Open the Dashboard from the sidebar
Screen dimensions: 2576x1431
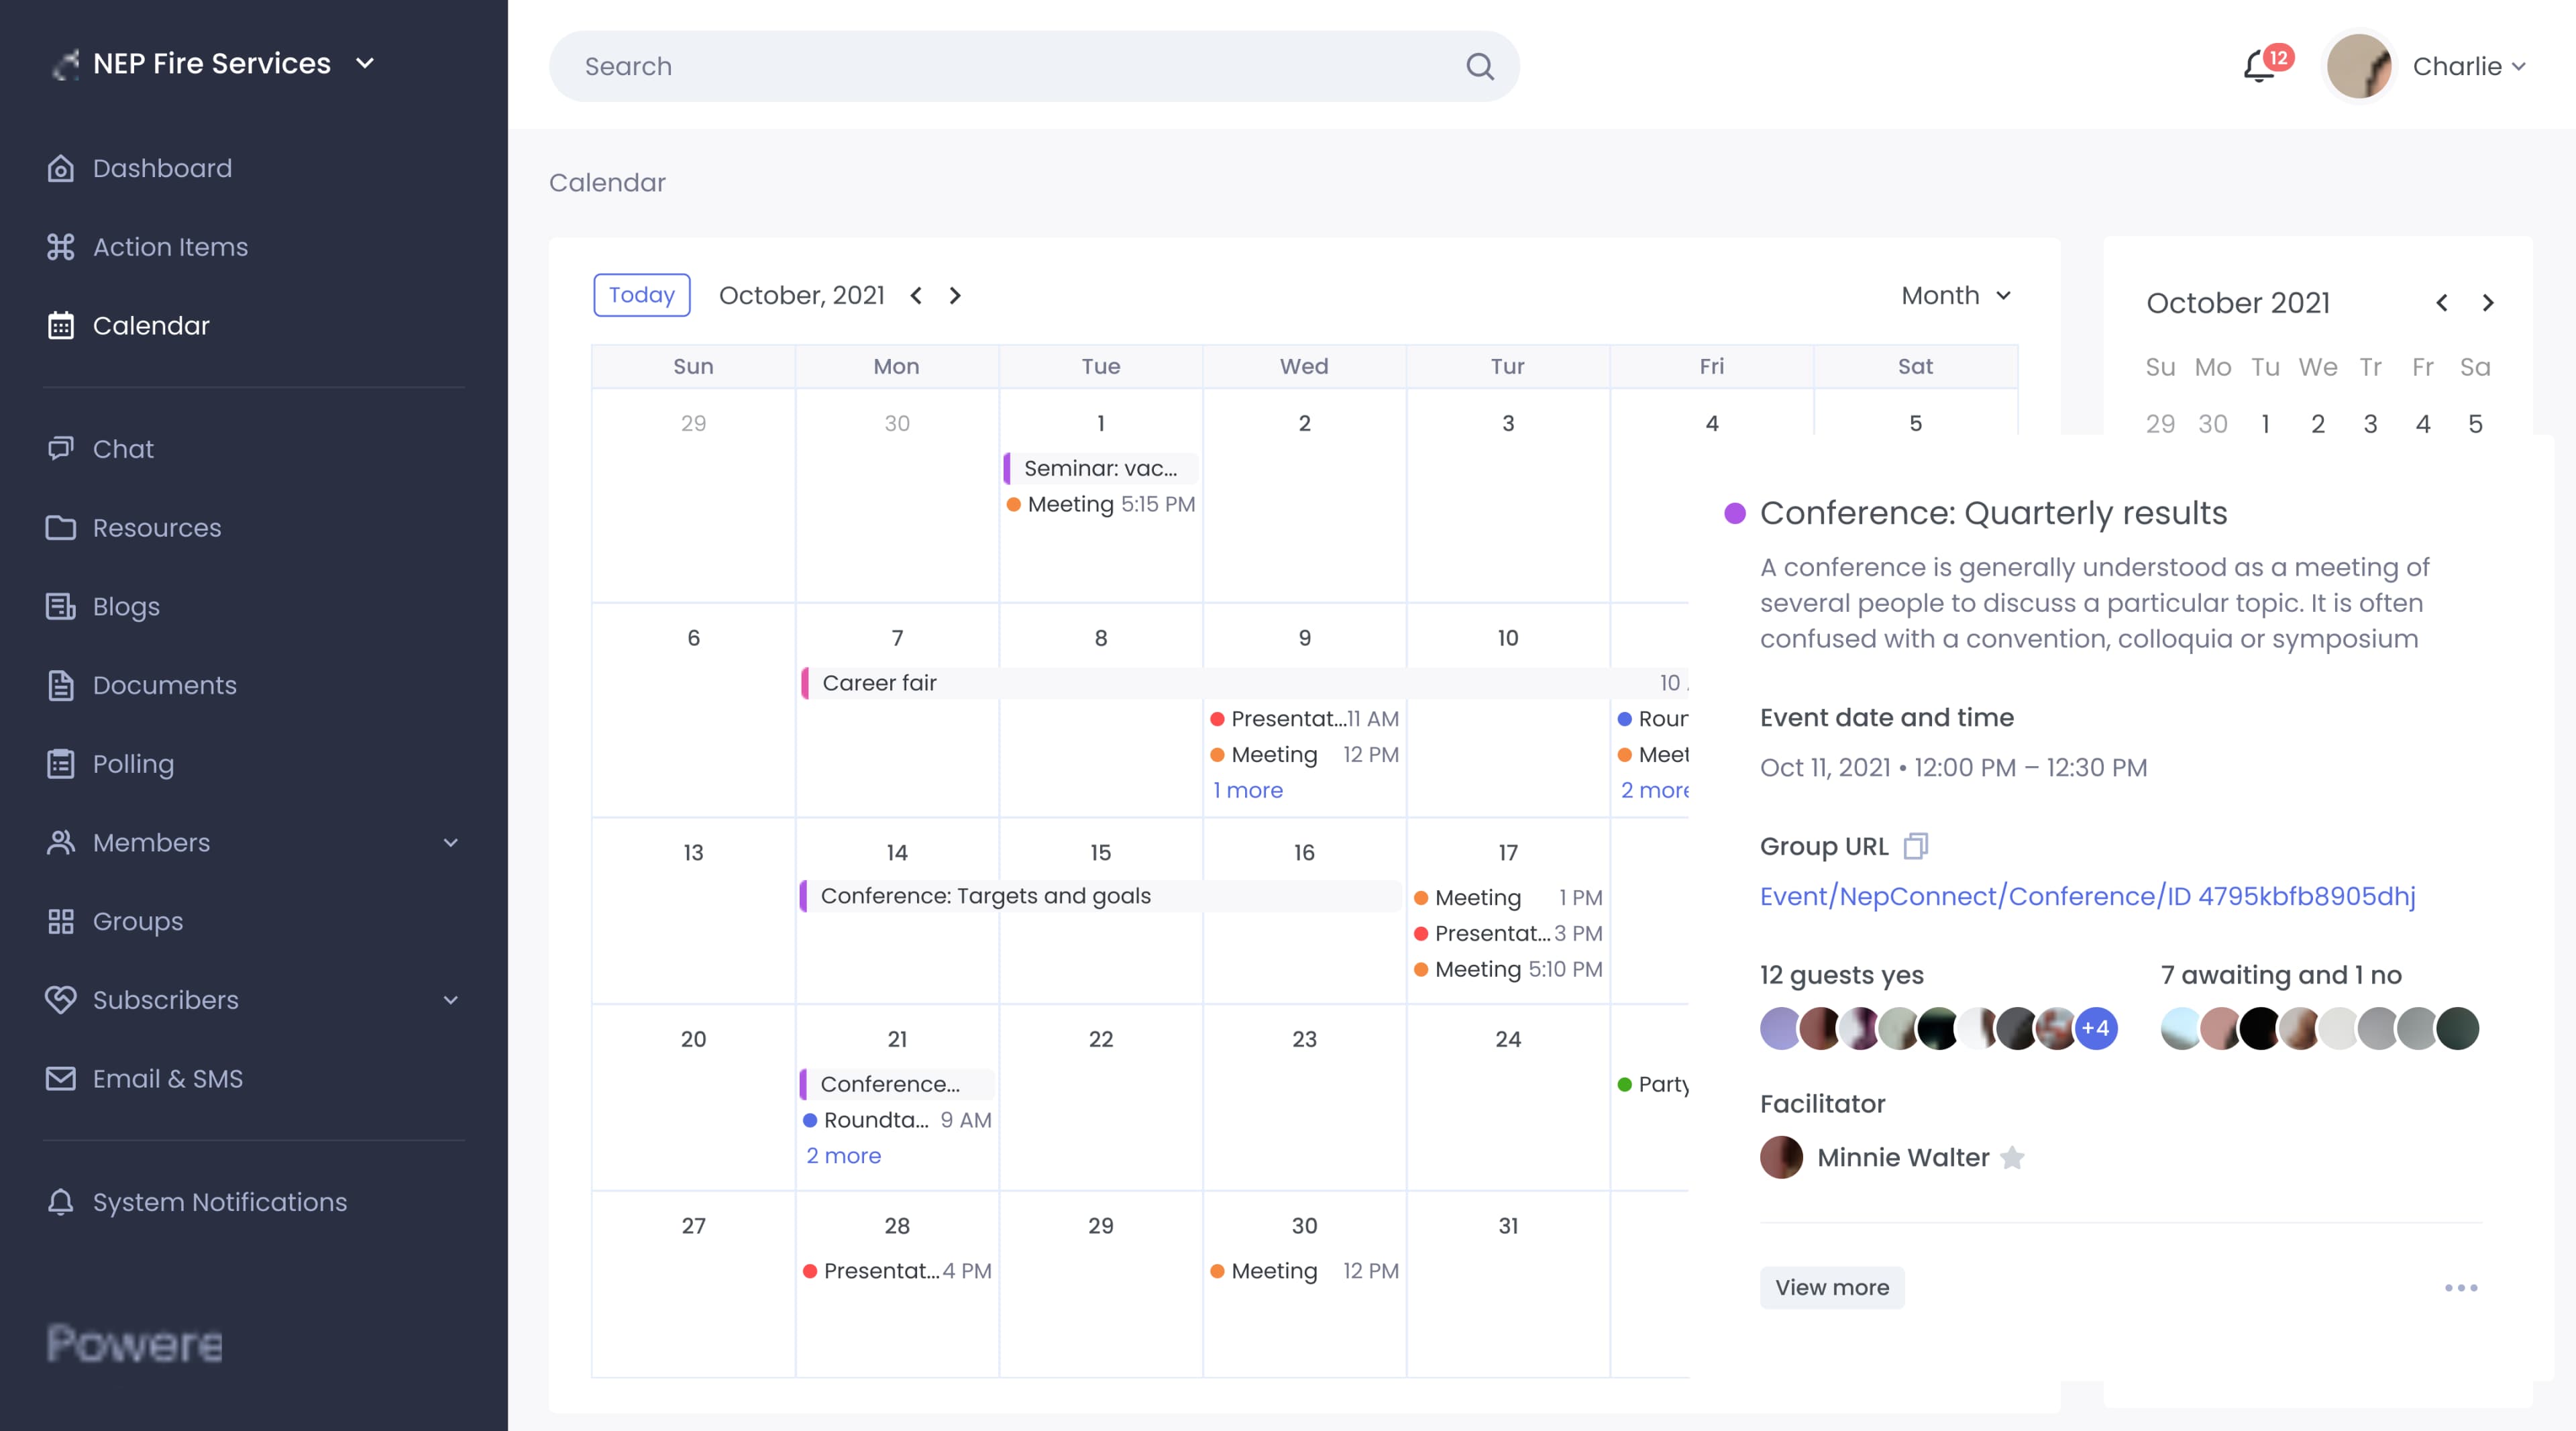tap(162, 168)
